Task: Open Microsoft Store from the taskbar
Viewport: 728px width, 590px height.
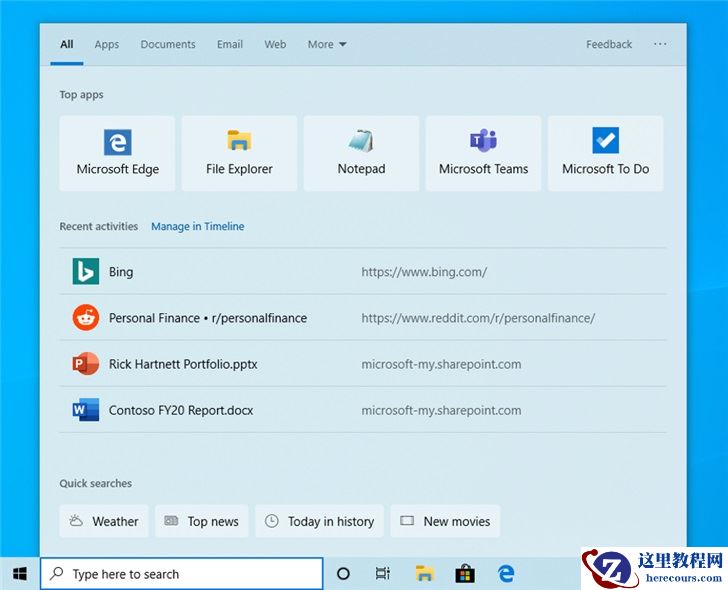Action: click(465, 574)
